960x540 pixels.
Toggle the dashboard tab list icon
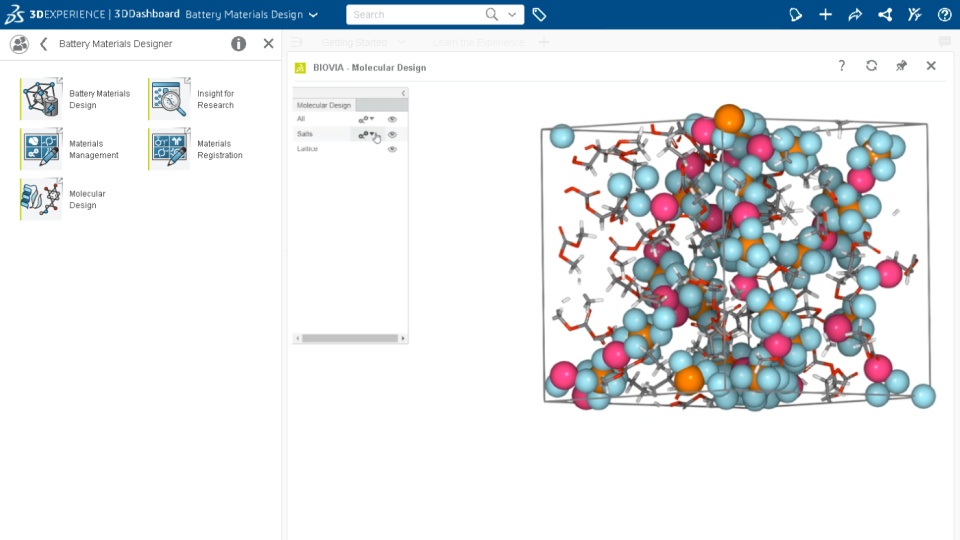pyautogui.click(x=296, y=42)
